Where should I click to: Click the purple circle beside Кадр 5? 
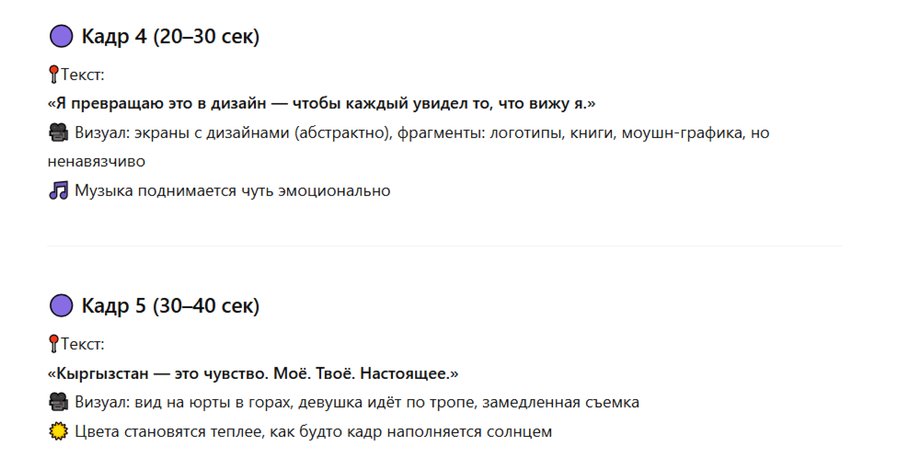point(61,305)
